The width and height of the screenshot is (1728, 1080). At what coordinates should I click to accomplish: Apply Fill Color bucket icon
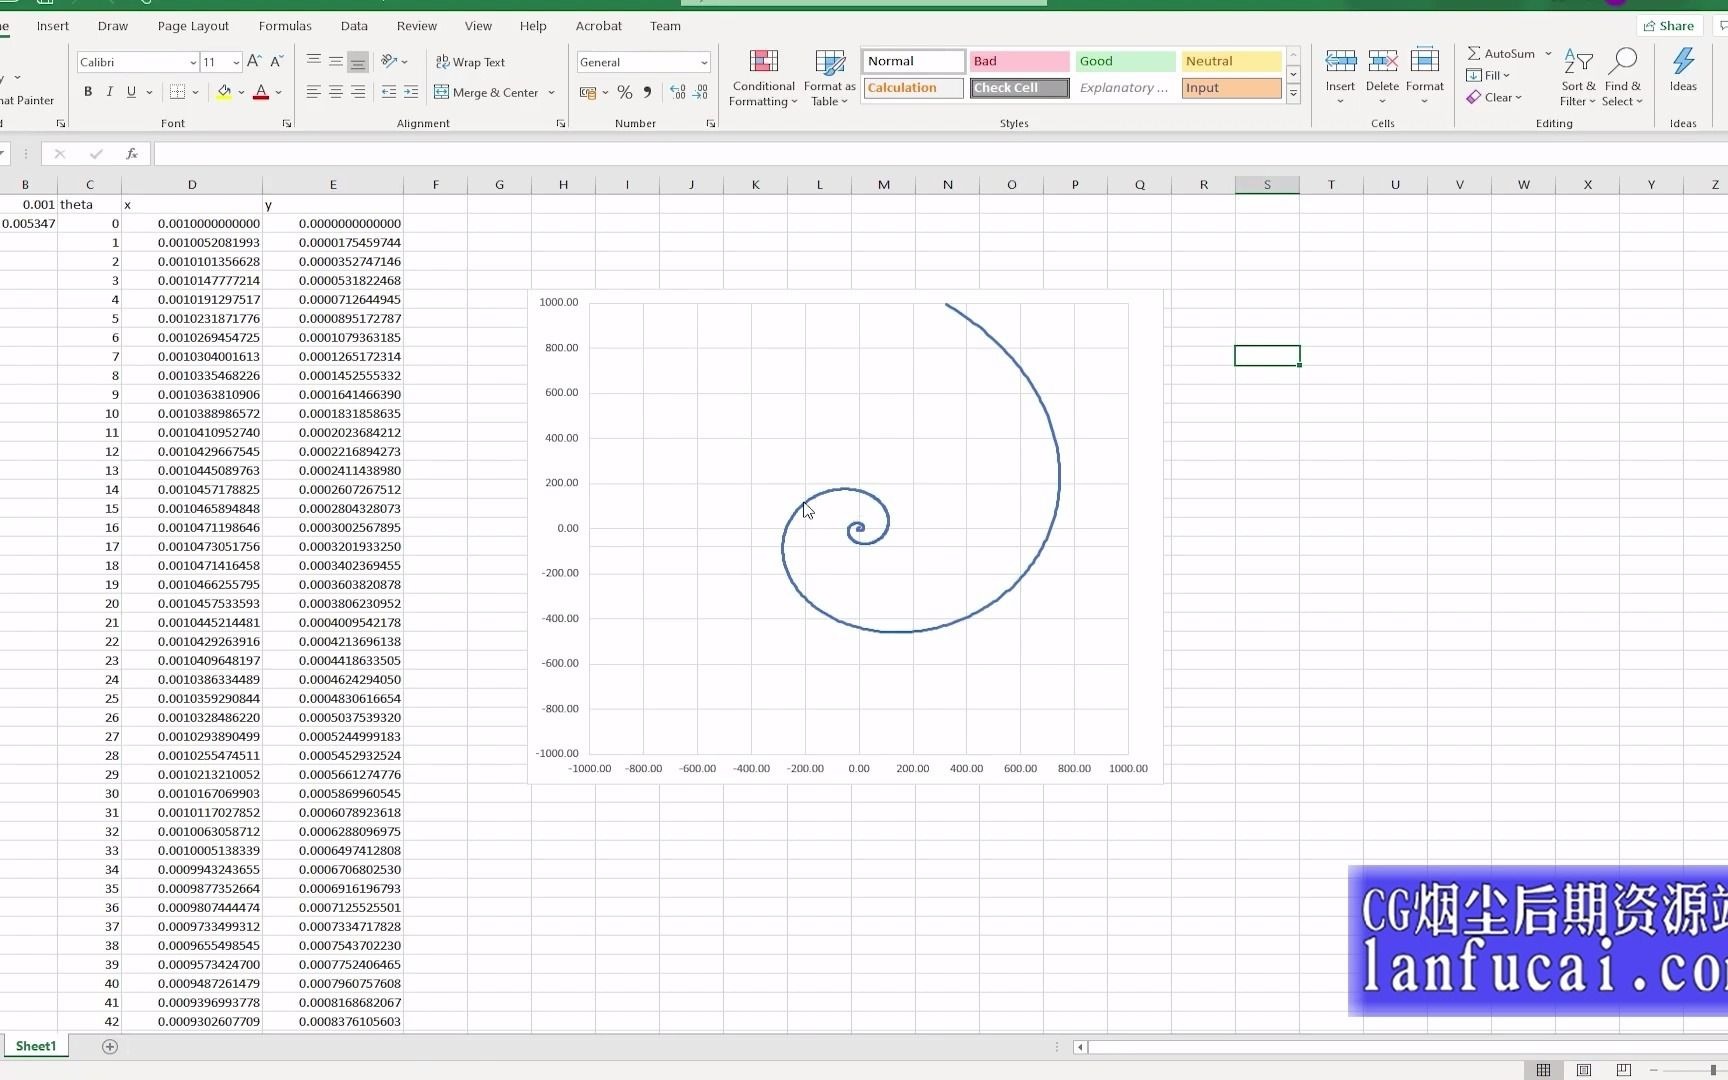click(224, 92)
